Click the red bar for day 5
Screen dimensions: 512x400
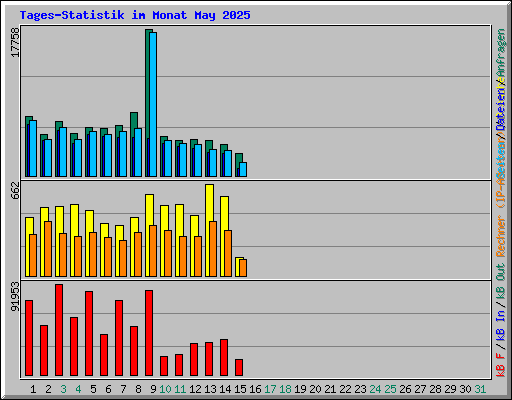tap(89, 334)
